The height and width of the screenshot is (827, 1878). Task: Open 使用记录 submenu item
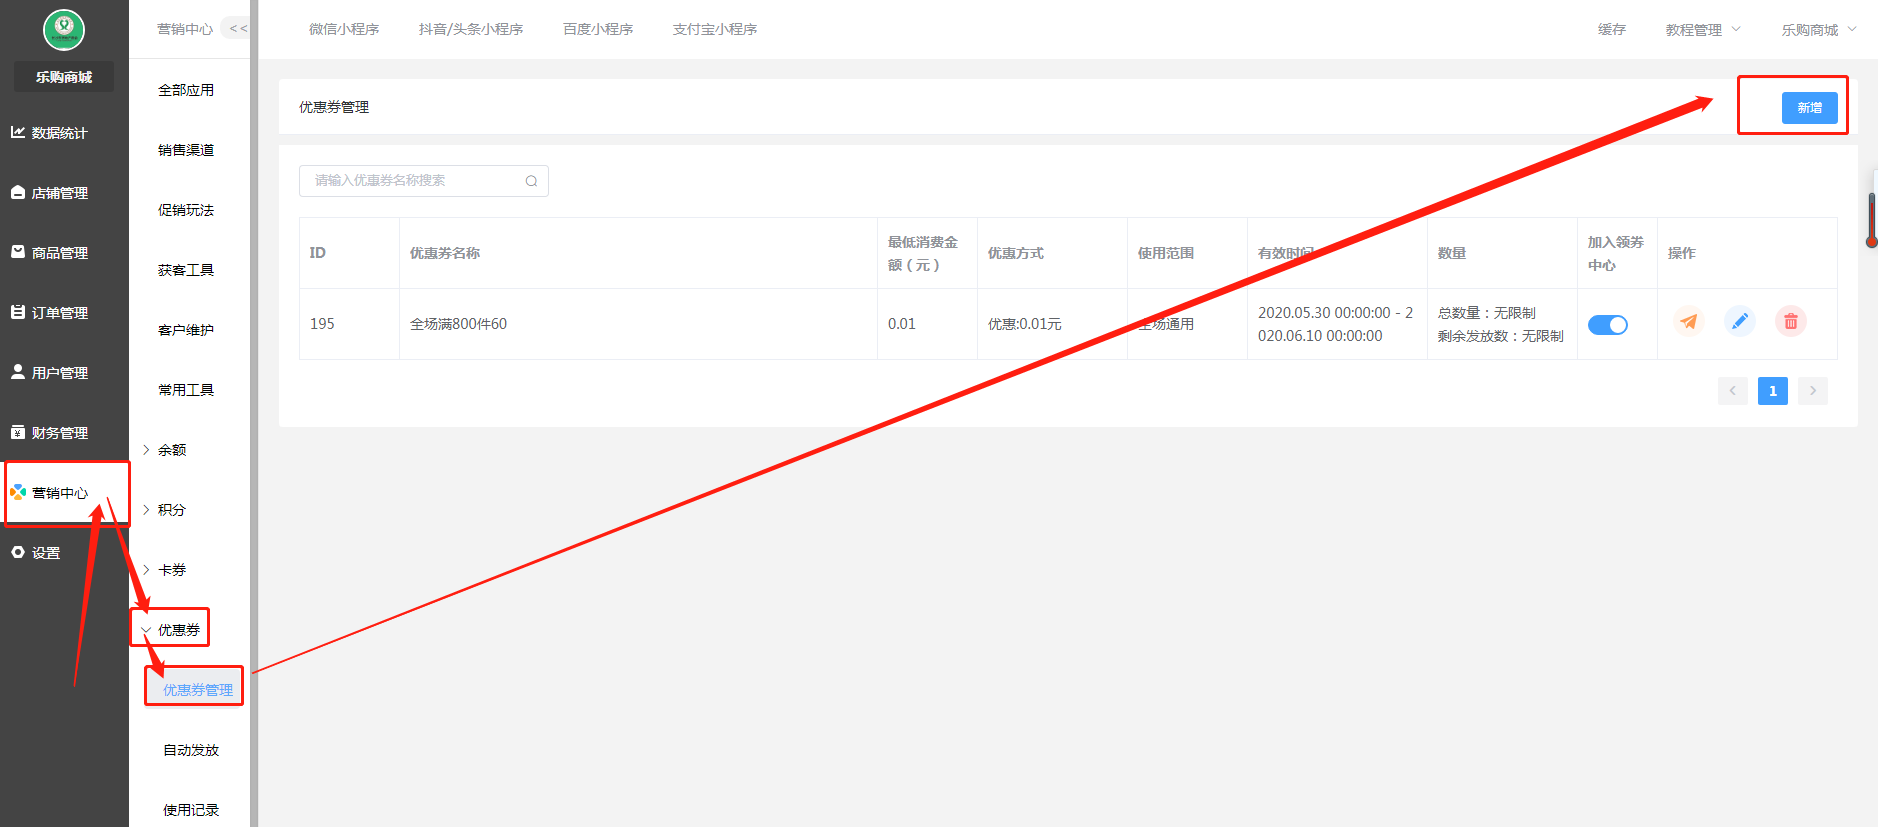[191, 810]
